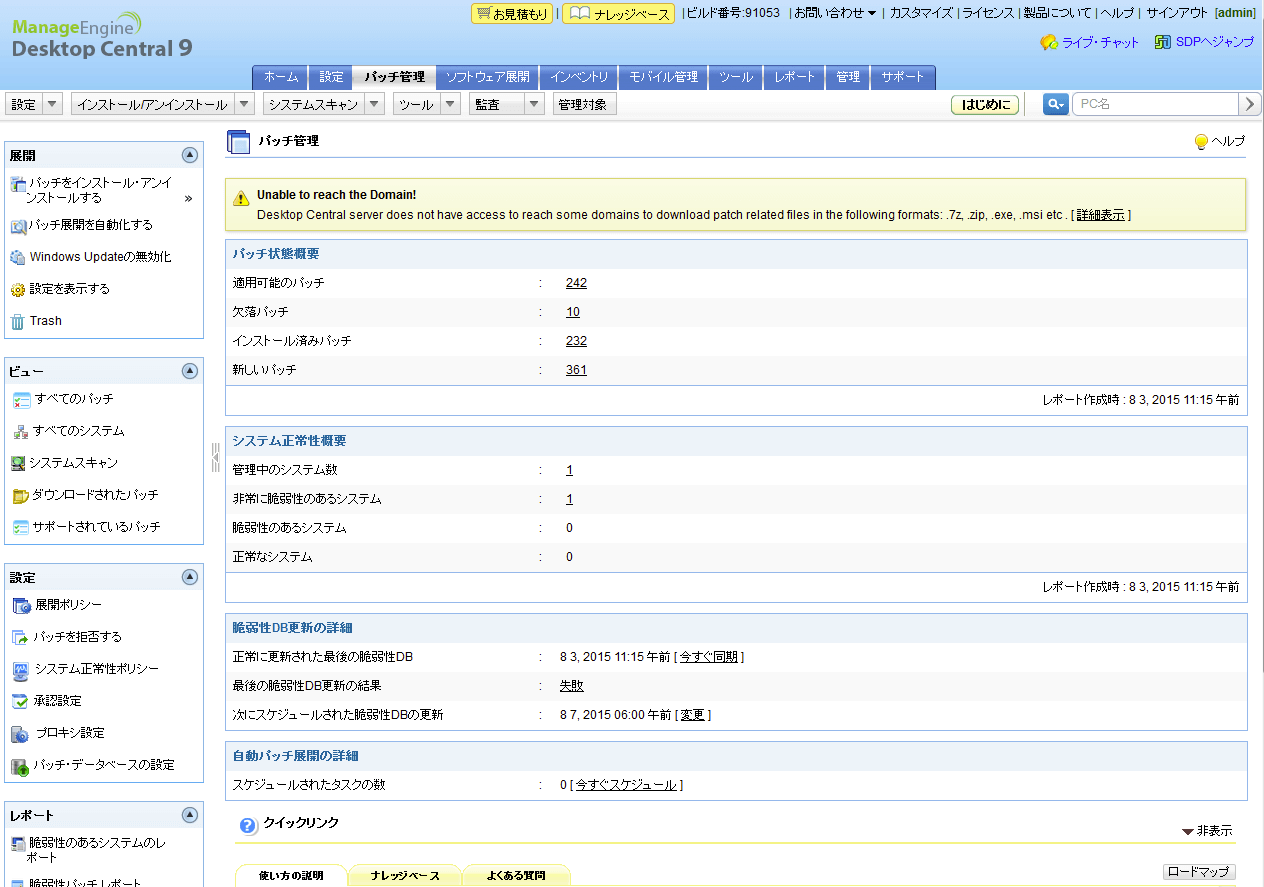Click the ダウンロードされたパッチ folder icon

click(x=20, y=496)
